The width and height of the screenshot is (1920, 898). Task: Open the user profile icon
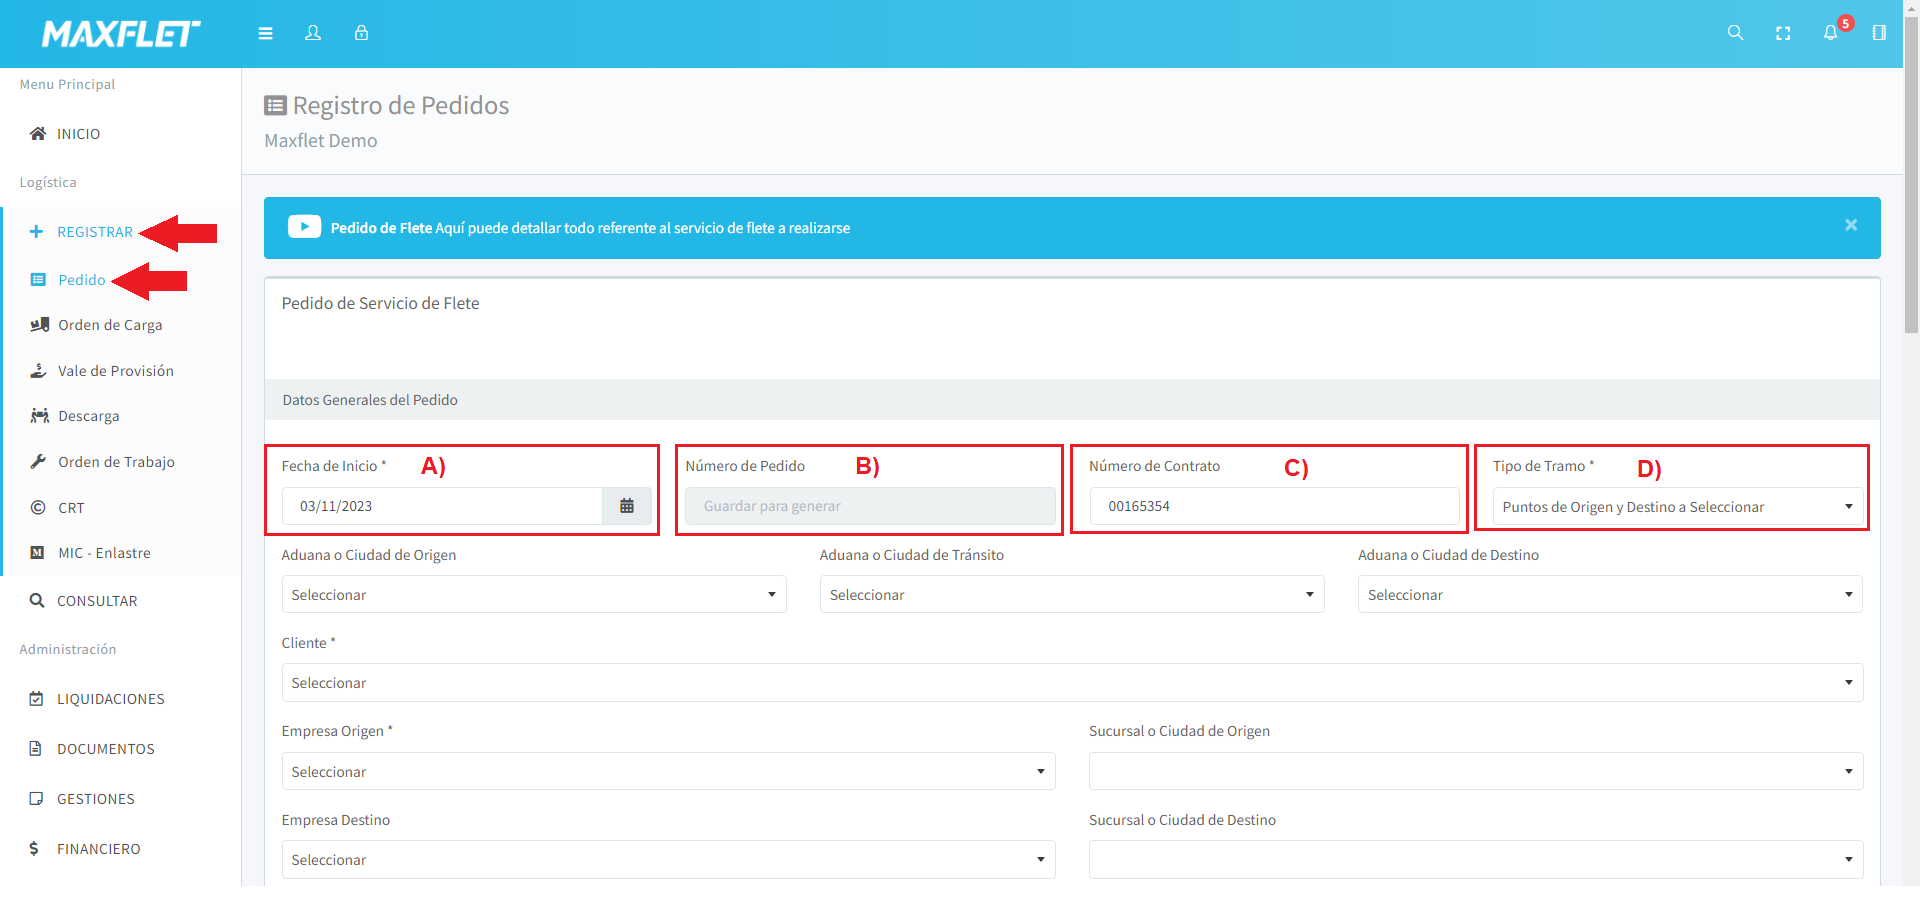click(x=313, y=33)
